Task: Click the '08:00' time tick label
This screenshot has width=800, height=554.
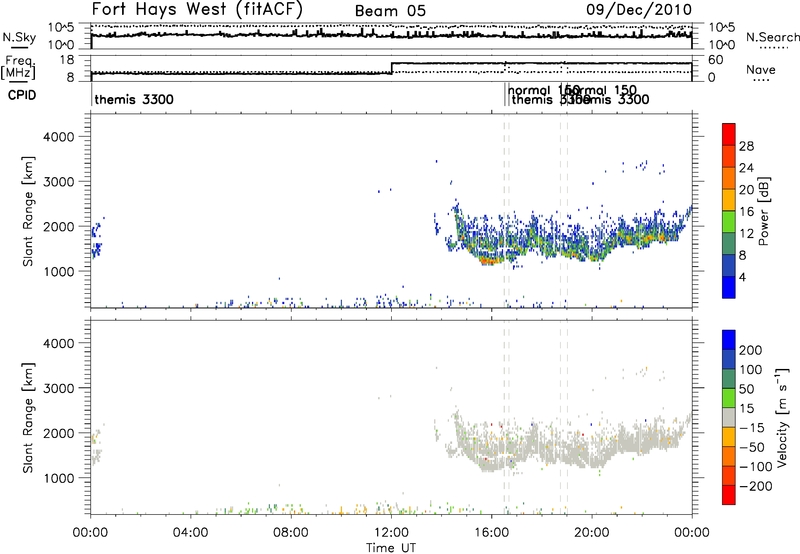Action: coord(291,533)
